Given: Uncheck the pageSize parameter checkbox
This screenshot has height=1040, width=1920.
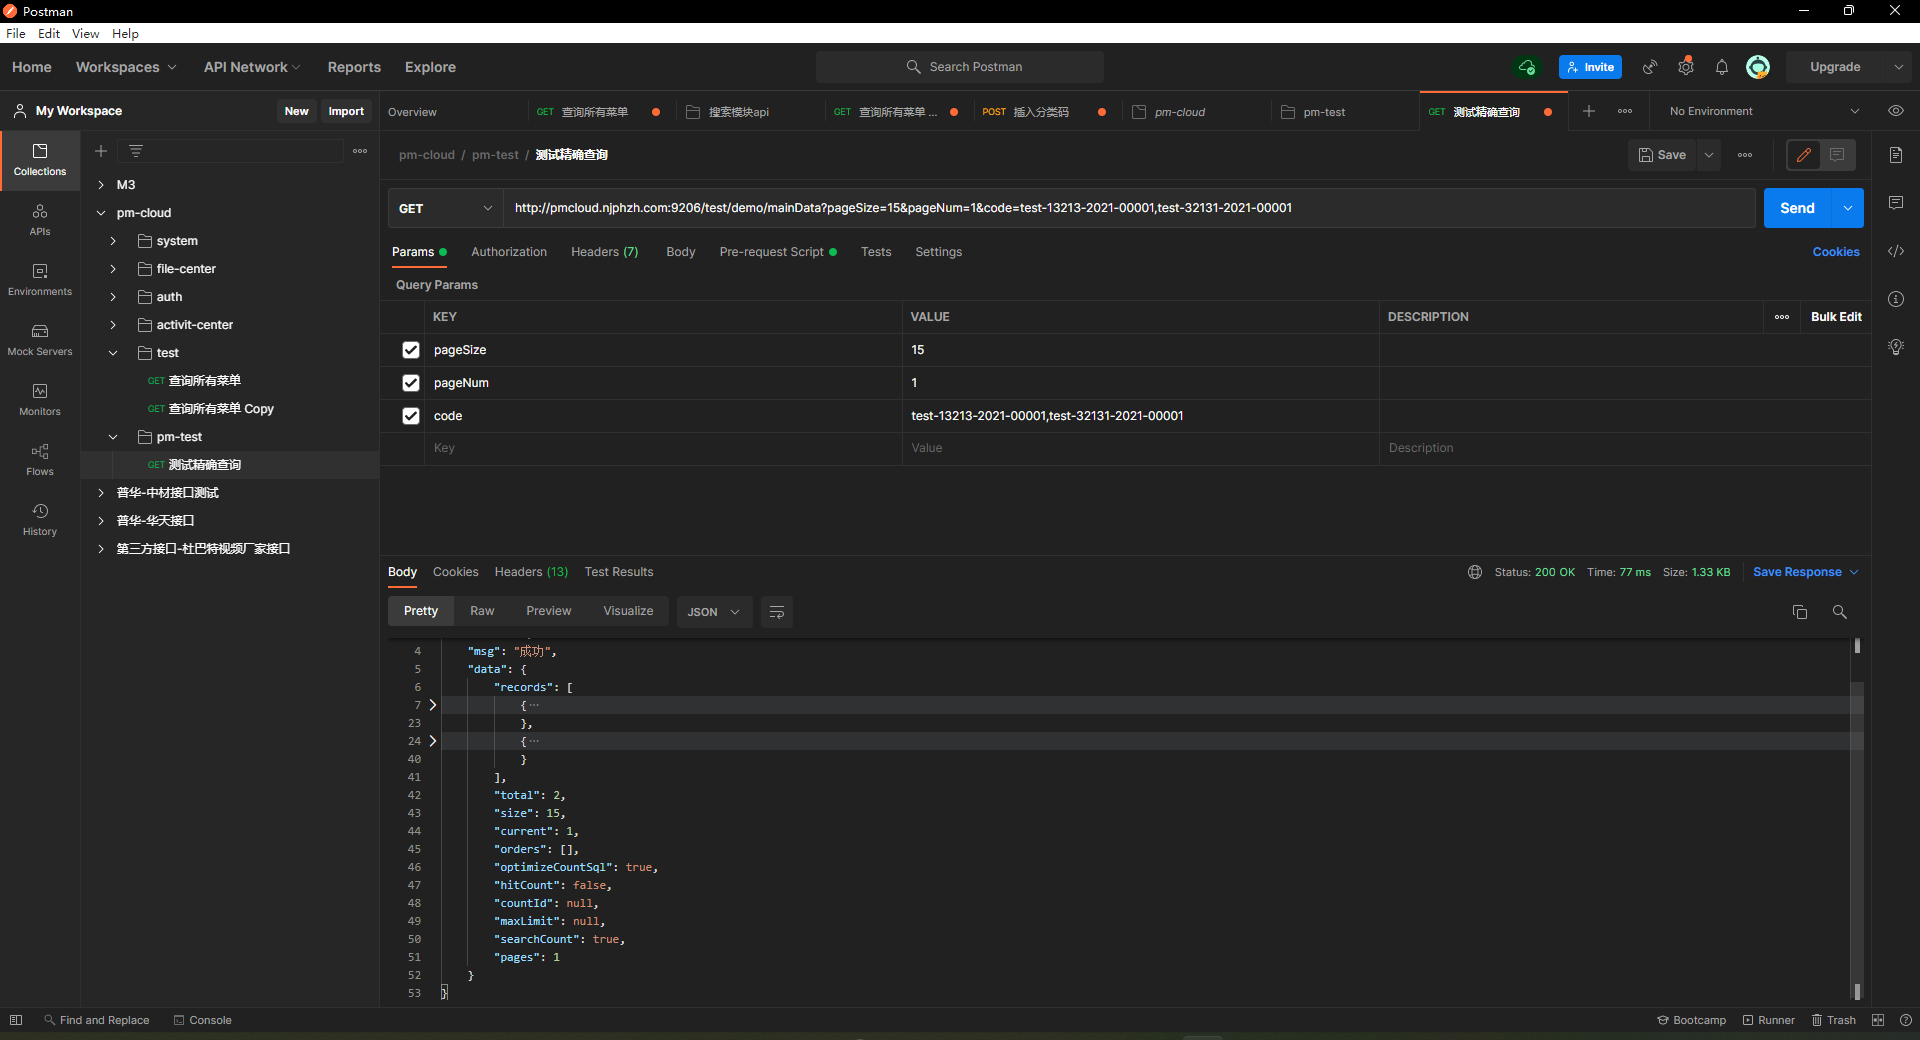Looking at the screenshot, I should (x=411, y=350).
